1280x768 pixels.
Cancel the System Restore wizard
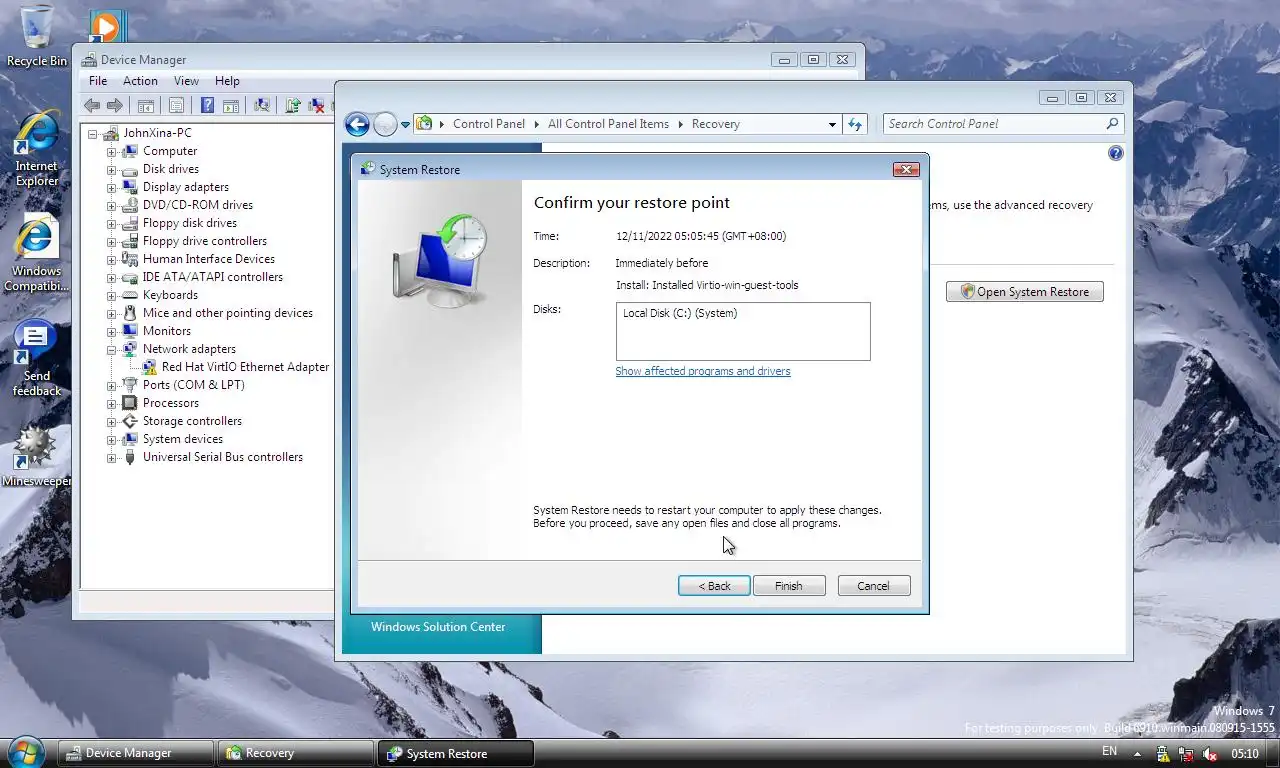click(873, 586)
